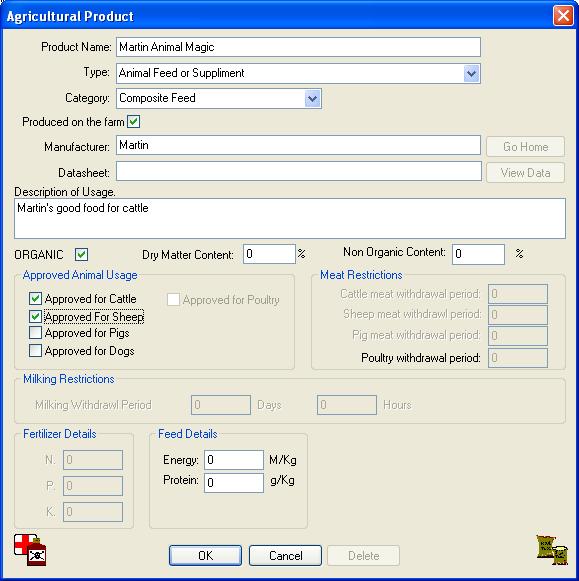Focus the Manufacturer text field
This screenshot has width=579, height=581.
(x=298, y=145)
